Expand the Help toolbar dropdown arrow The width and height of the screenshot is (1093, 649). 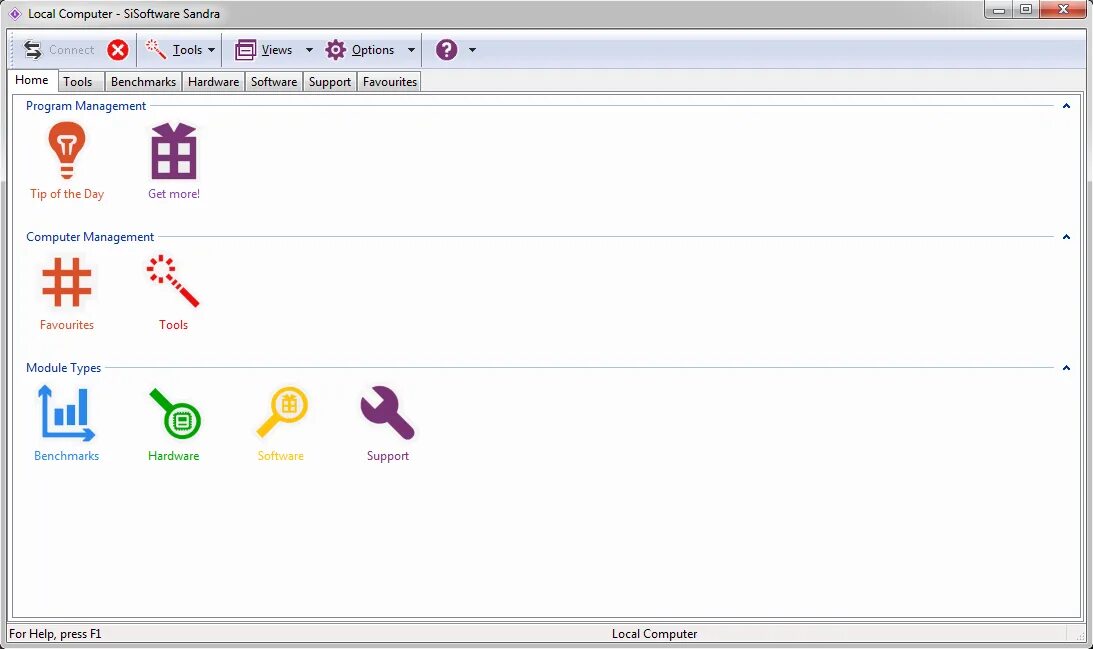pyautogui.click(x=472, y=50)
